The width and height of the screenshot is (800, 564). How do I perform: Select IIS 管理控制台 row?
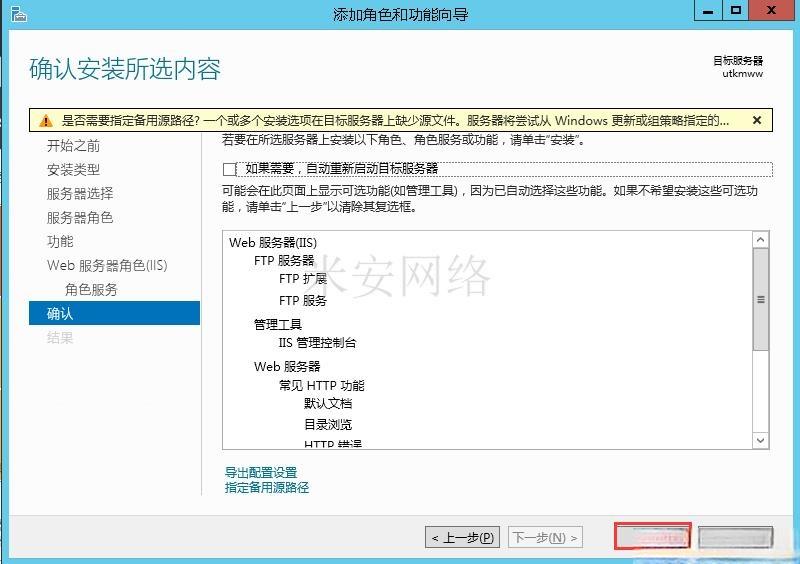[x=317, y=342]
